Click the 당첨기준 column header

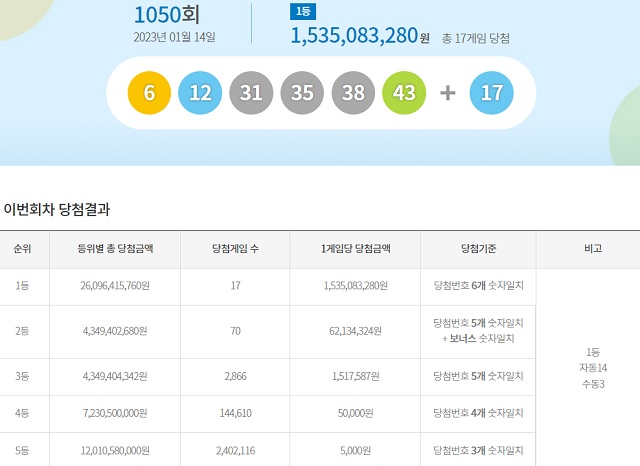pyautogui.click(x=478, y=249)
